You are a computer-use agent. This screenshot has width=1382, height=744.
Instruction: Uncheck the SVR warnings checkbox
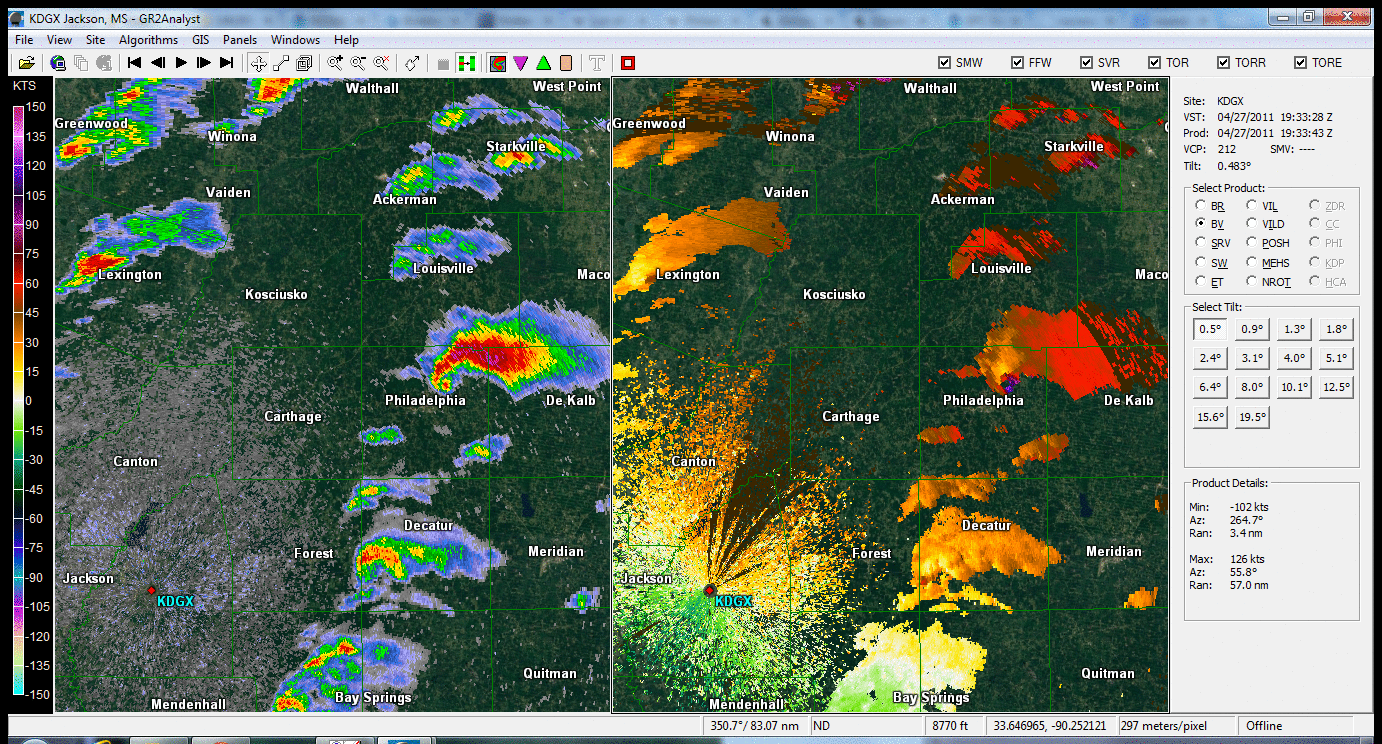click(1086, 62)
